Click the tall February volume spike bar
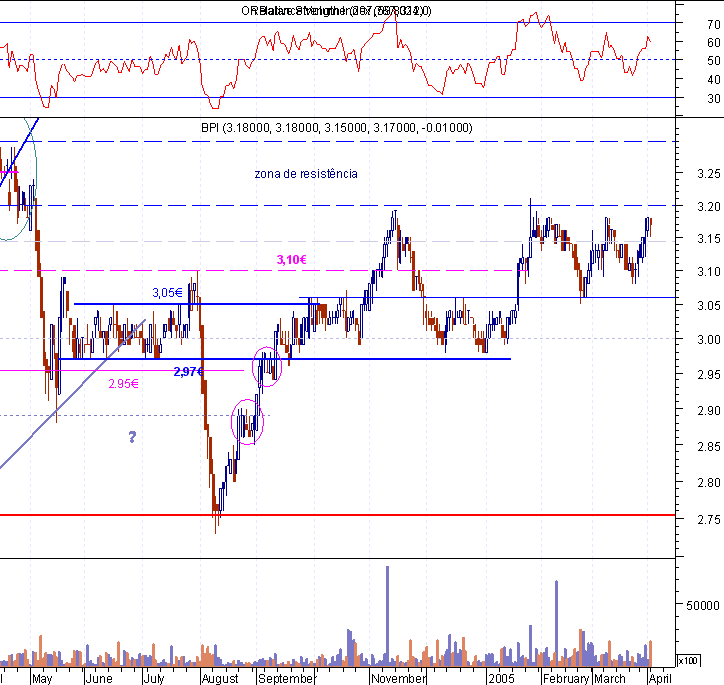 tap(556, 623)
